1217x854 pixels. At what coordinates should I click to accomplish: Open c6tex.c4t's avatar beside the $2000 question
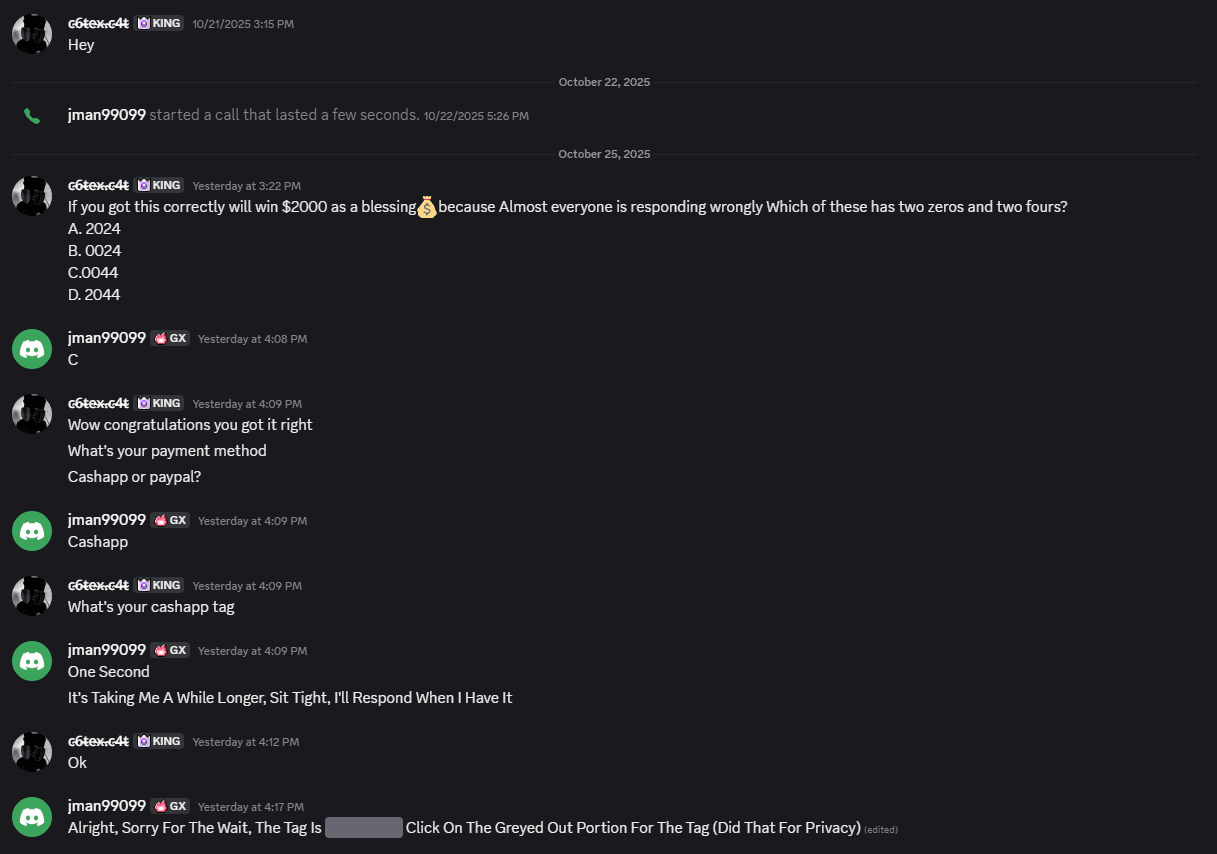(x=32, y=196)
